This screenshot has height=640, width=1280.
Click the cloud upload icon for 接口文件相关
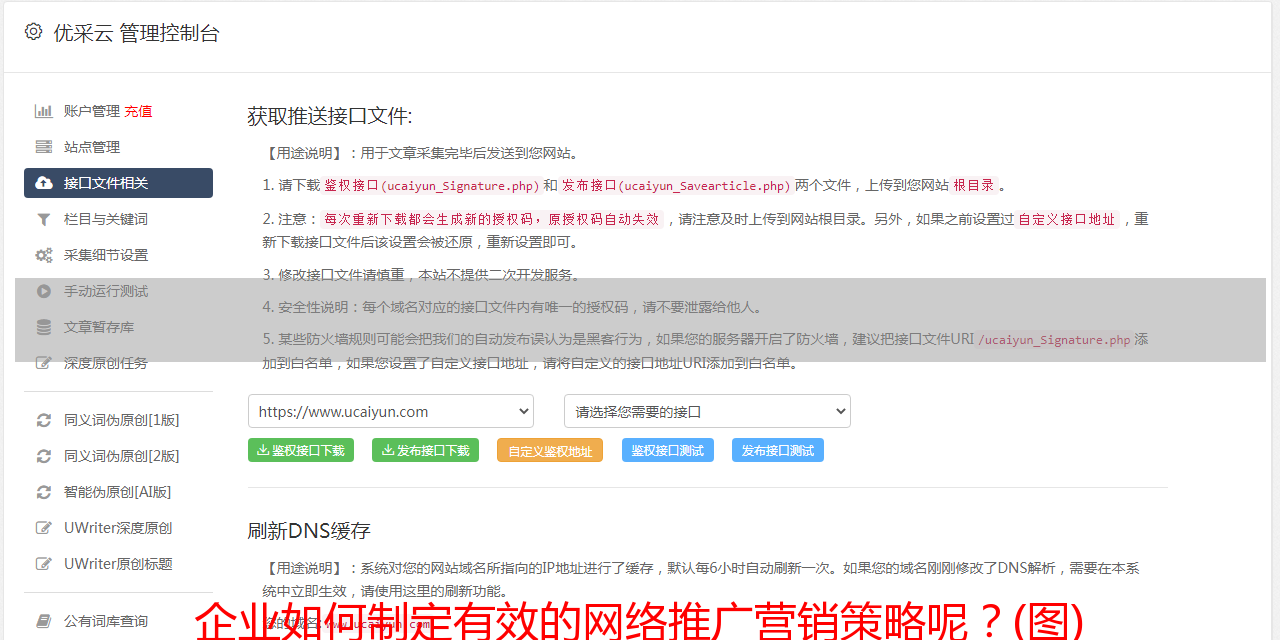44,183
